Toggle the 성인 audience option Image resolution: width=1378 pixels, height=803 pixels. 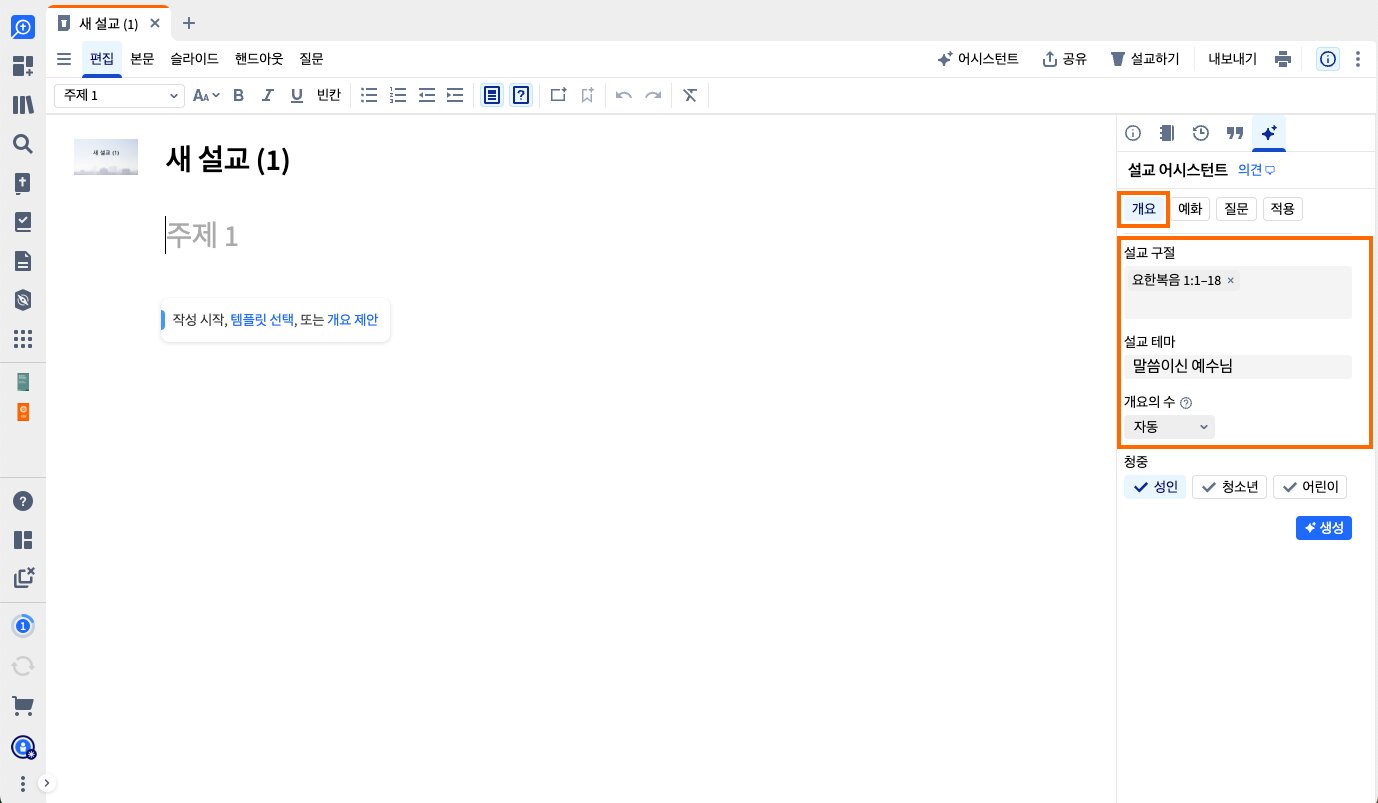[1155, 487]
